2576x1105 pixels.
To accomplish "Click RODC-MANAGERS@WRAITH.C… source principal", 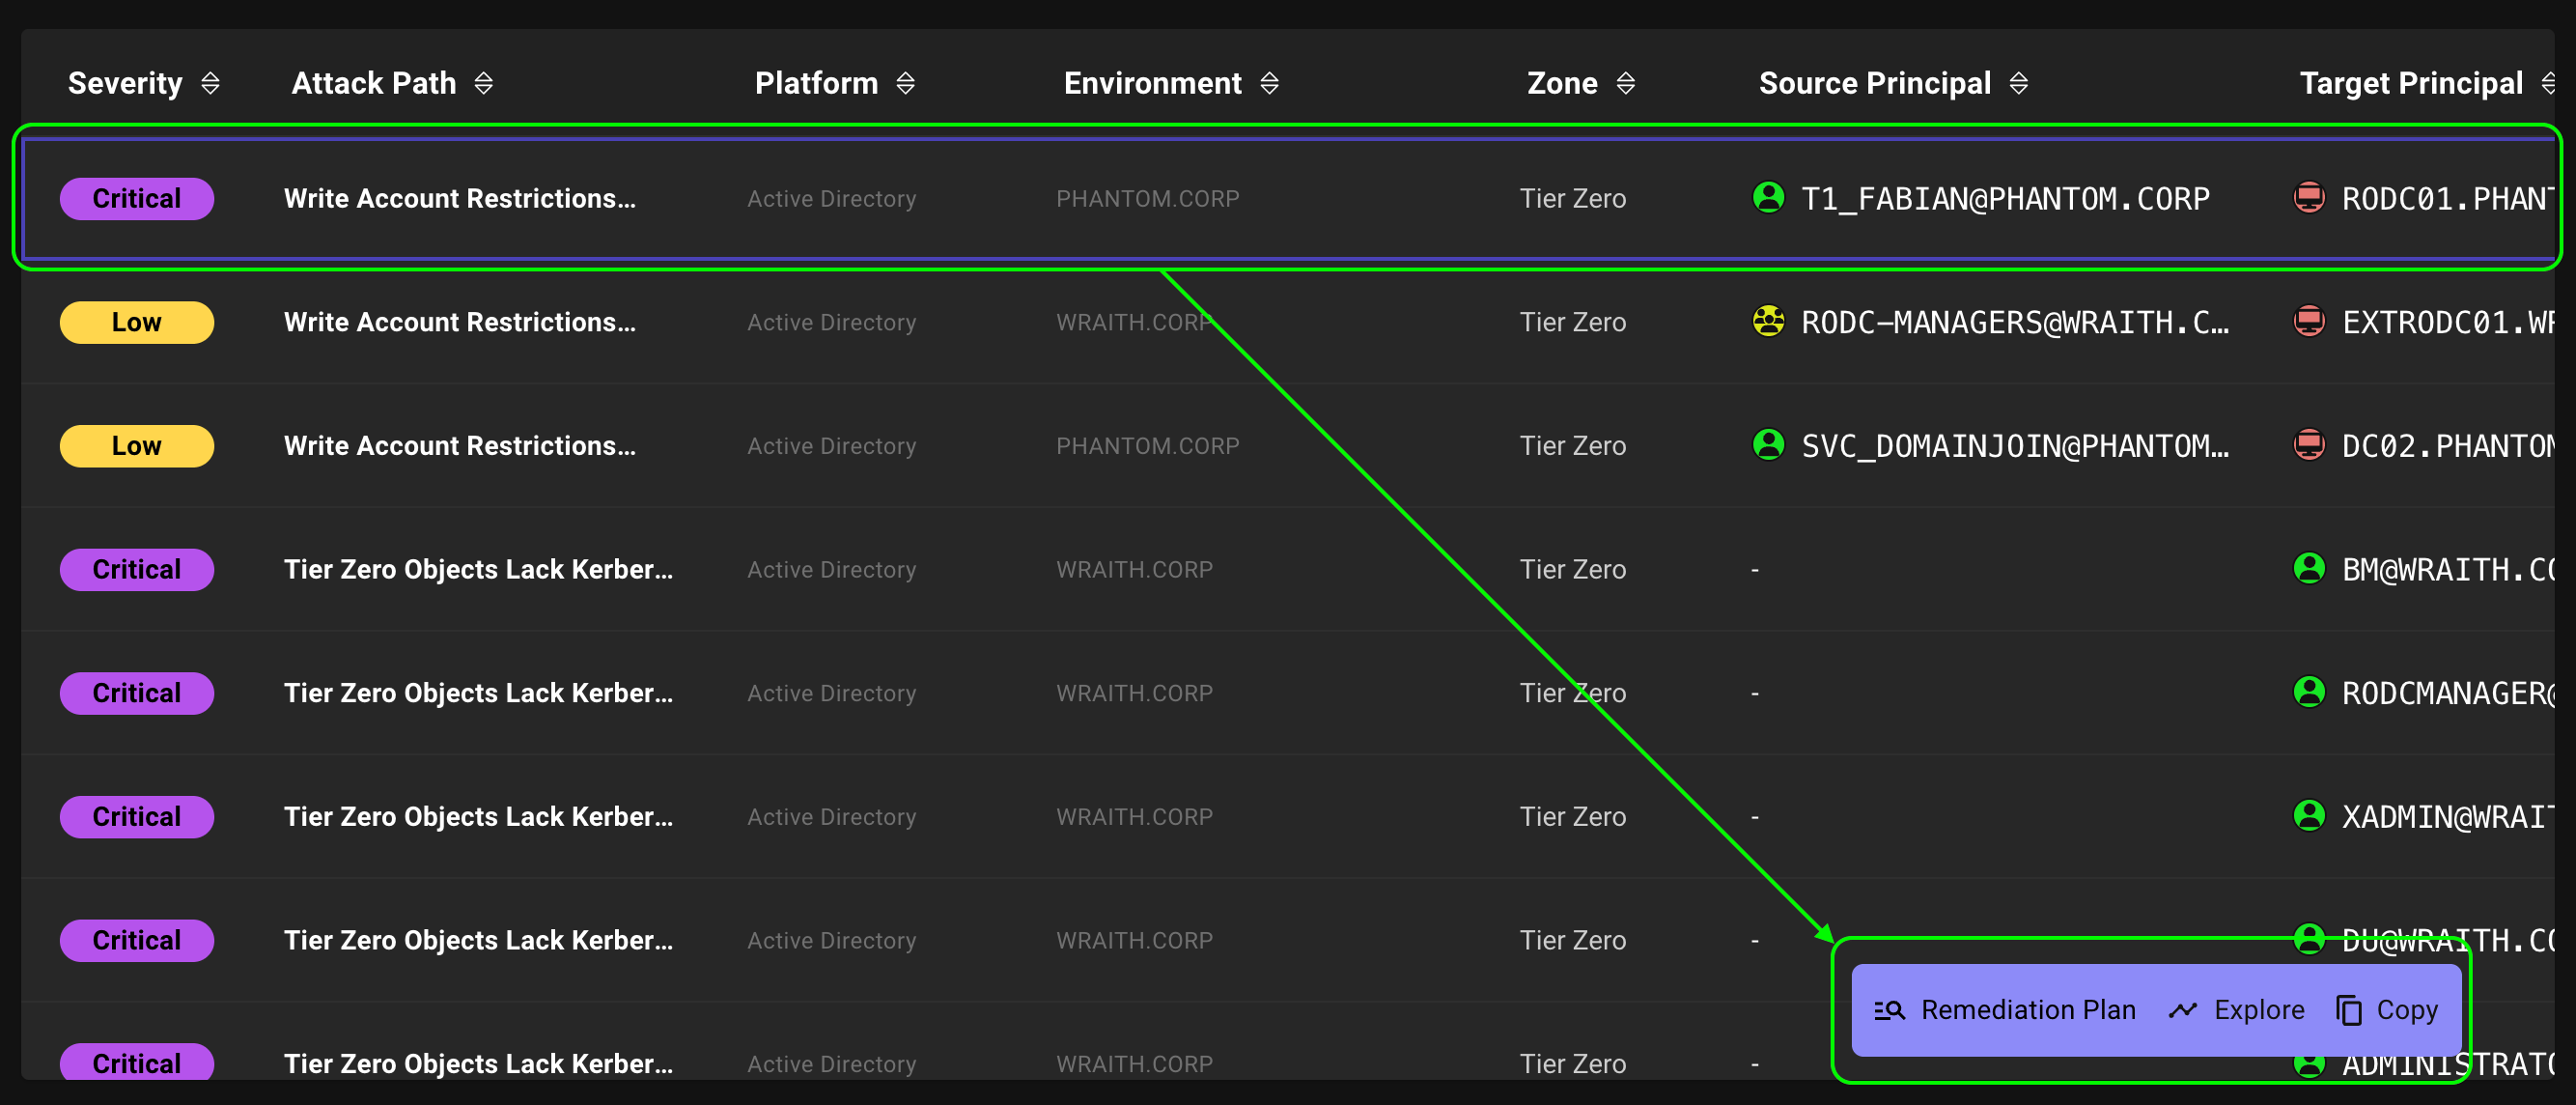I will 2015,322.
